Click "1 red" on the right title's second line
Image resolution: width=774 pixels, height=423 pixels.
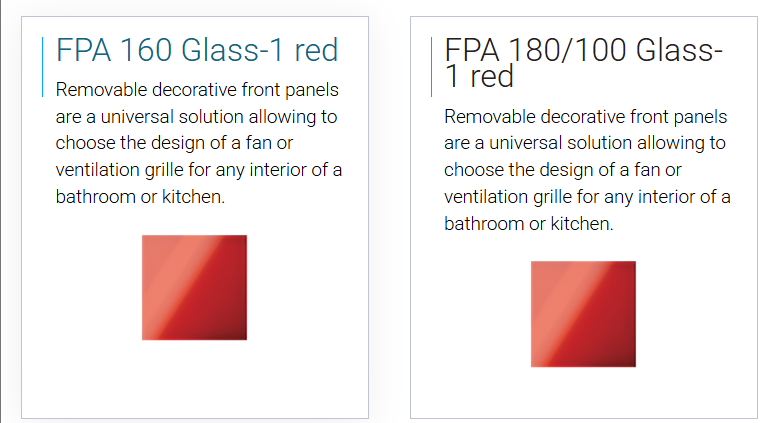pyautogui.click(x=479, y=77)
